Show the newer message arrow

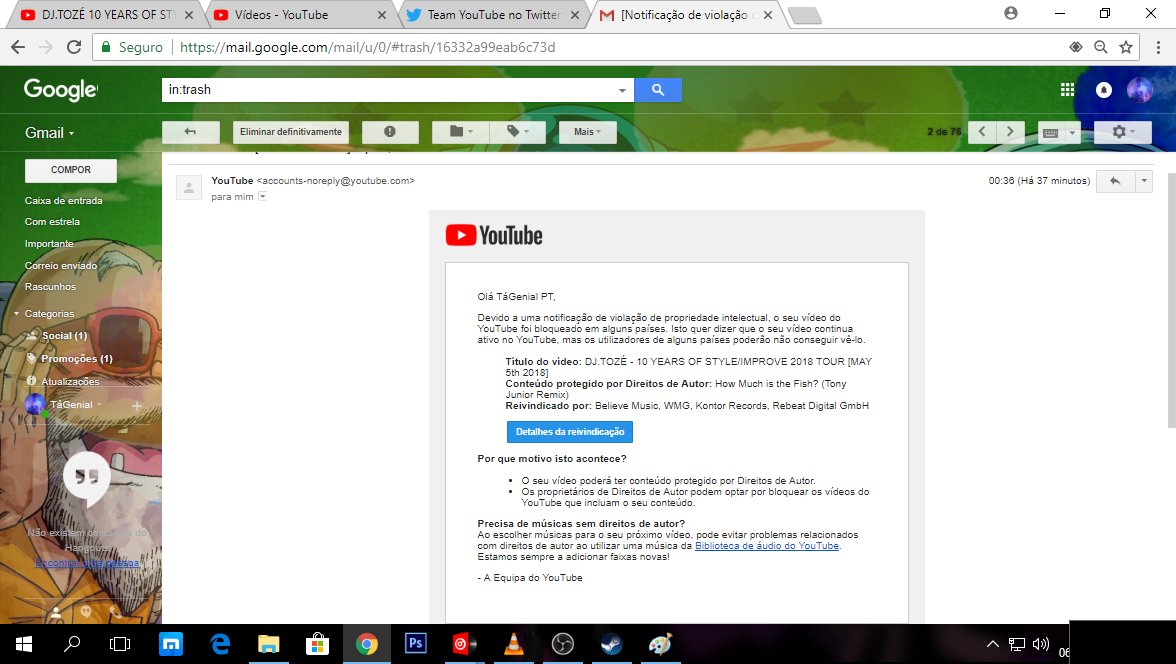point(982,132)
